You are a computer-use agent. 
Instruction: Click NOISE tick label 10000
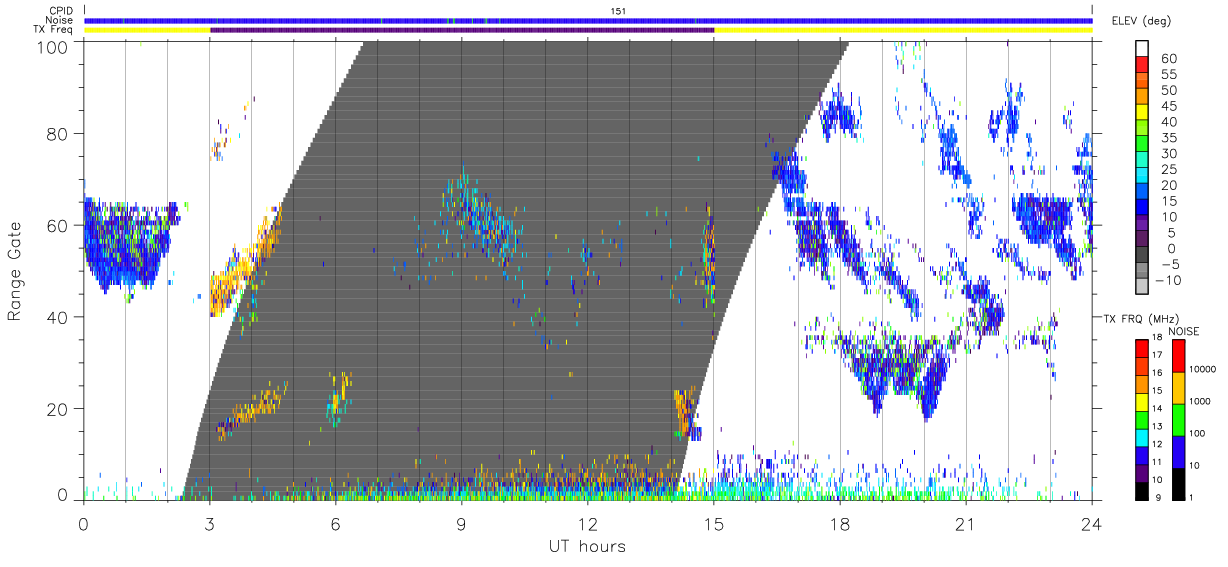1204,369
